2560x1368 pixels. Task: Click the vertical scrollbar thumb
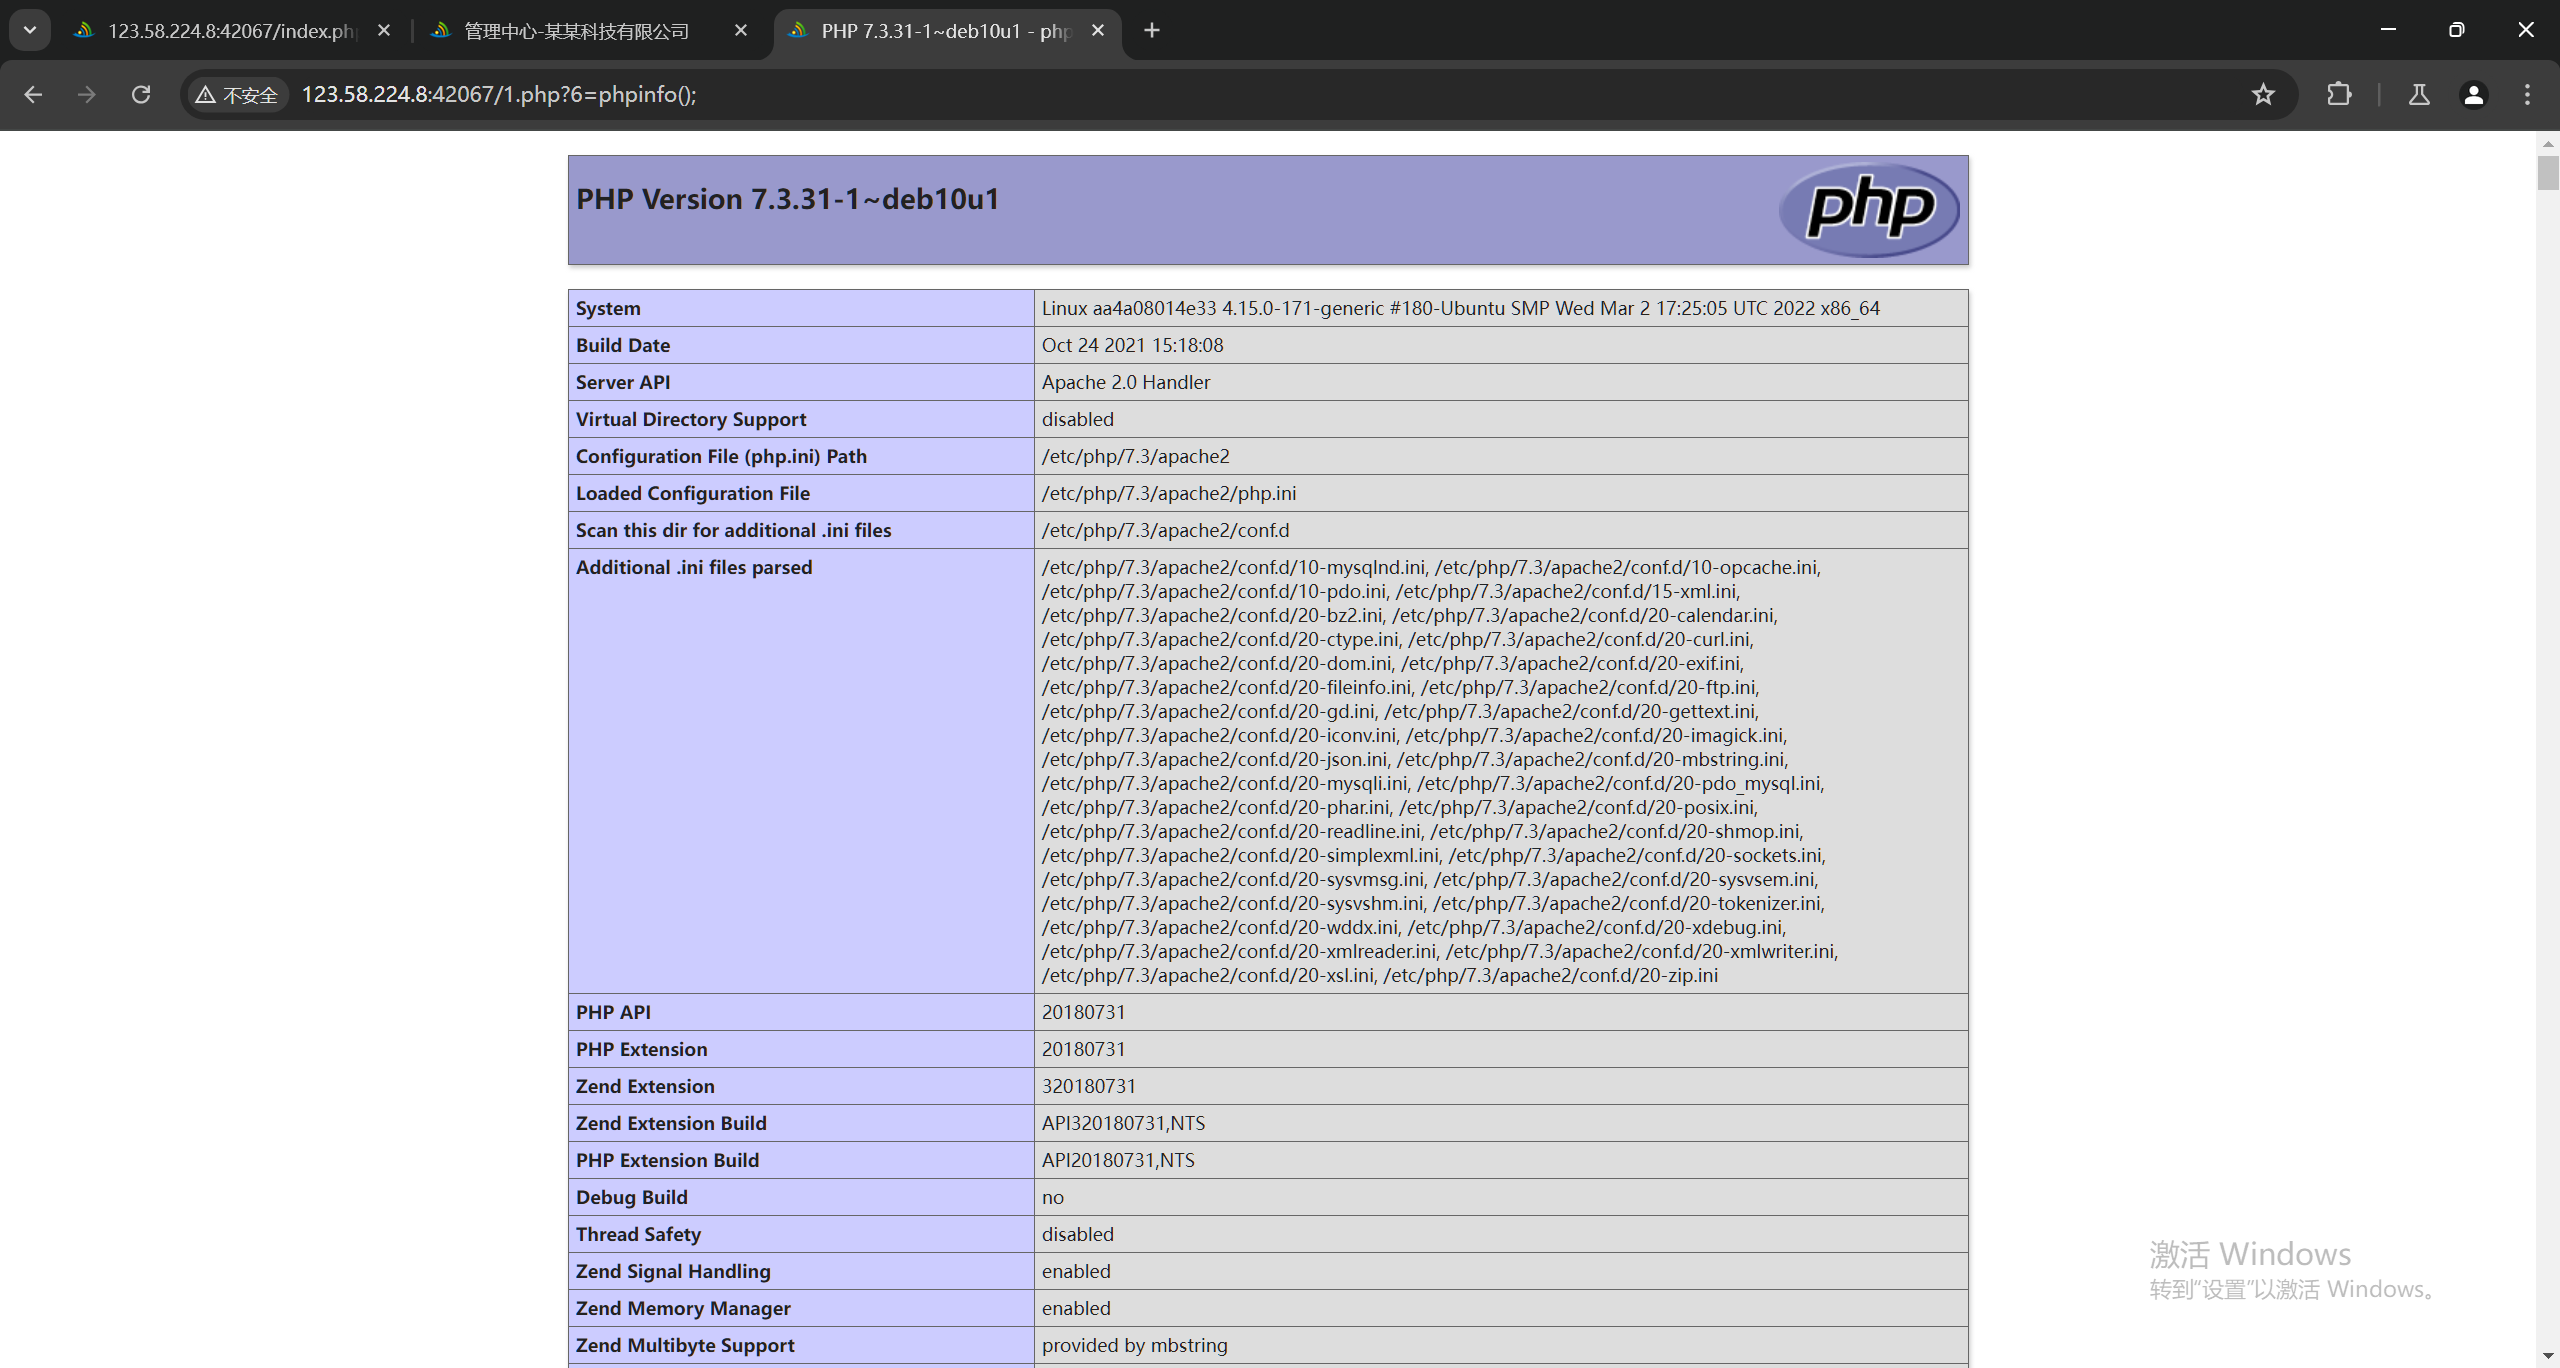pyautogui.click(x=2547, y=172)
